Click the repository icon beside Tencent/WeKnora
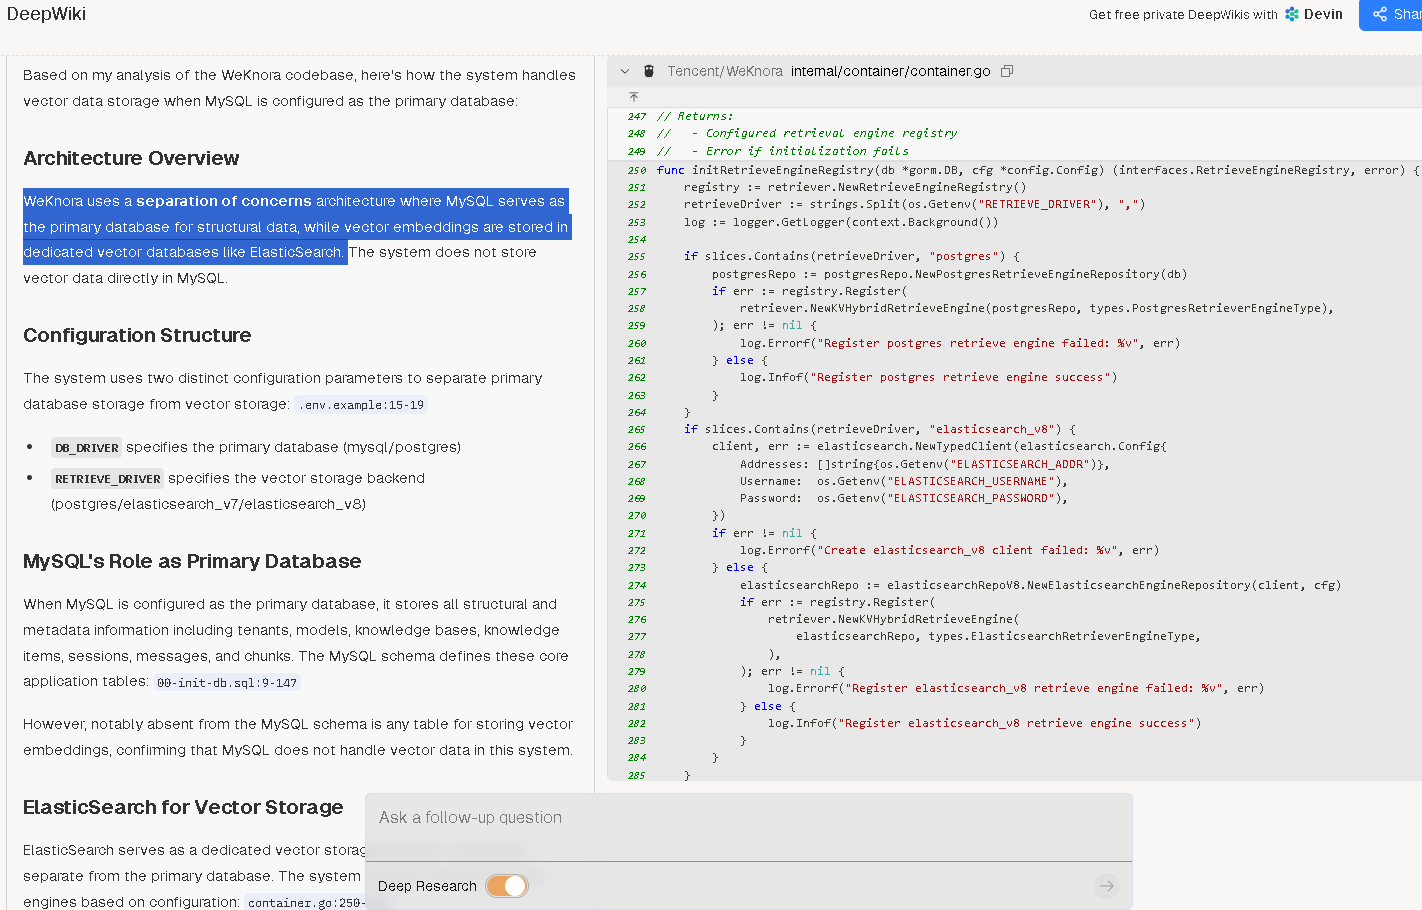This screenshot has height=910, width=1422. [x=649, y=71]
